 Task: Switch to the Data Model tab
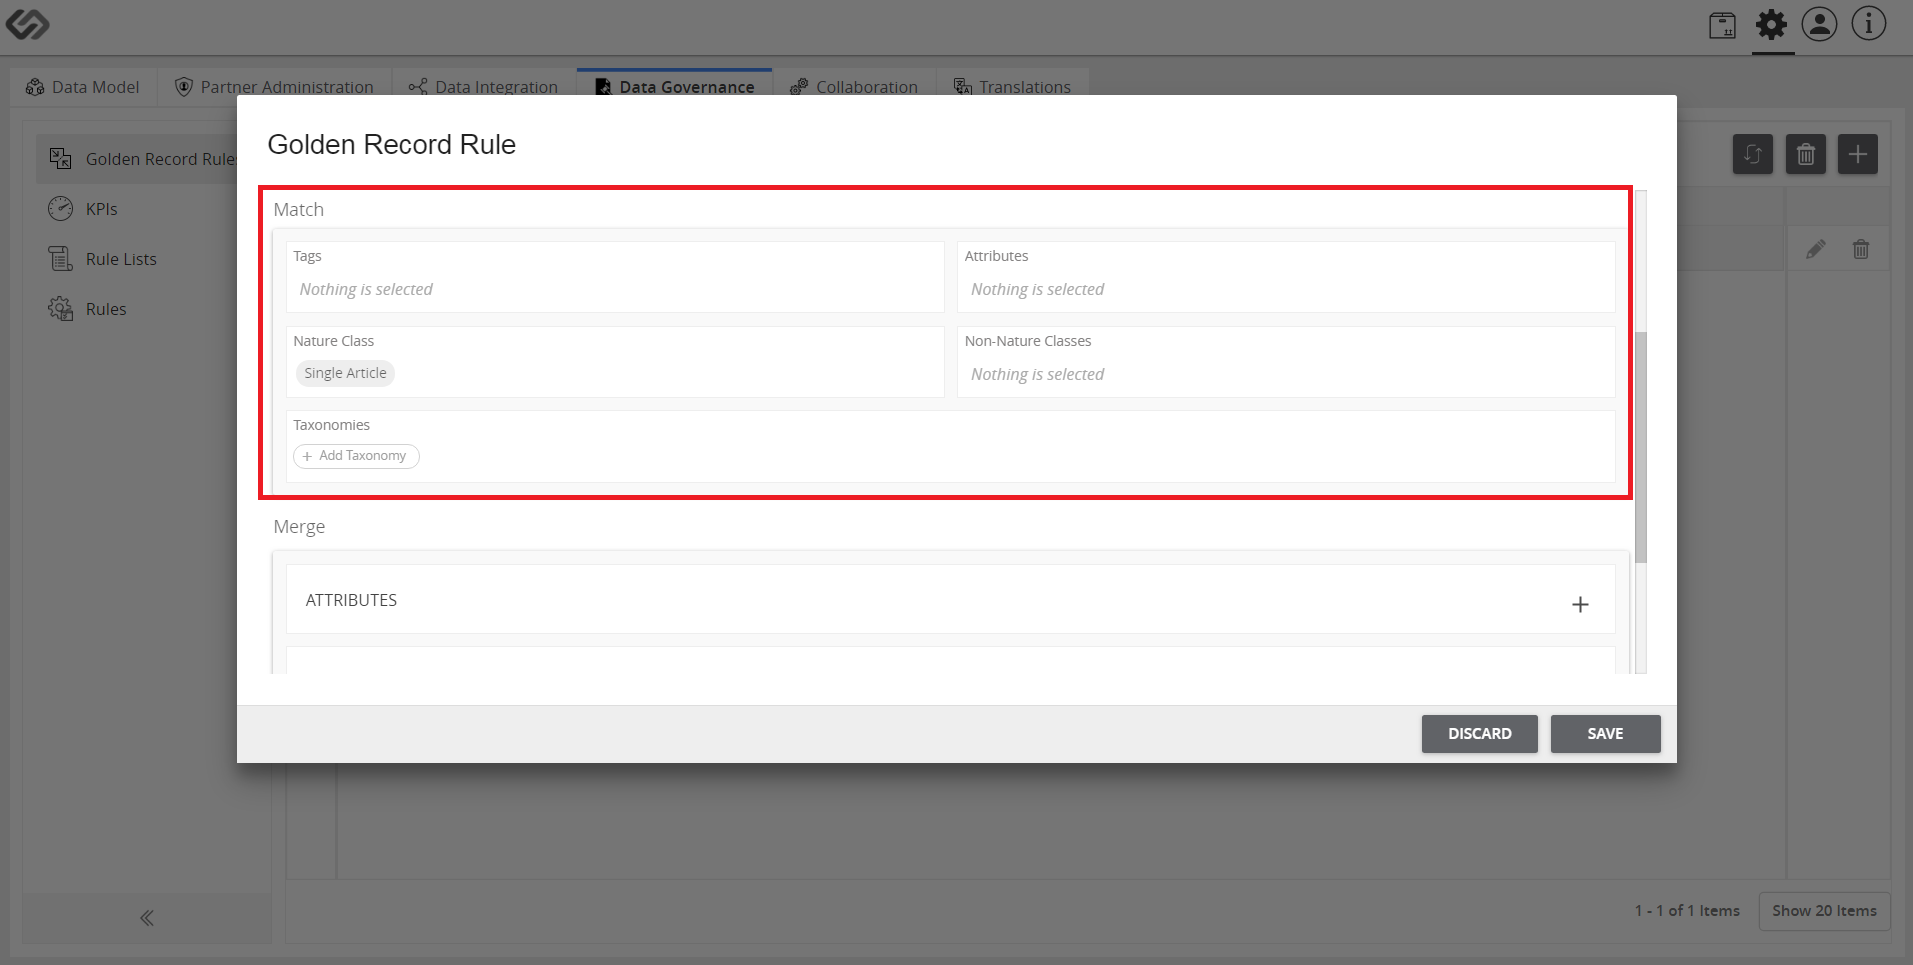82,87
